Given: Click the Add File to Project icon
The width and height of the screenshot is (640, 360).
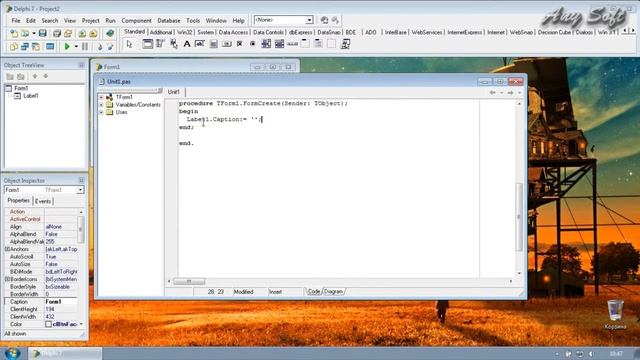Looking at the screenshot, I should (82, 33).
